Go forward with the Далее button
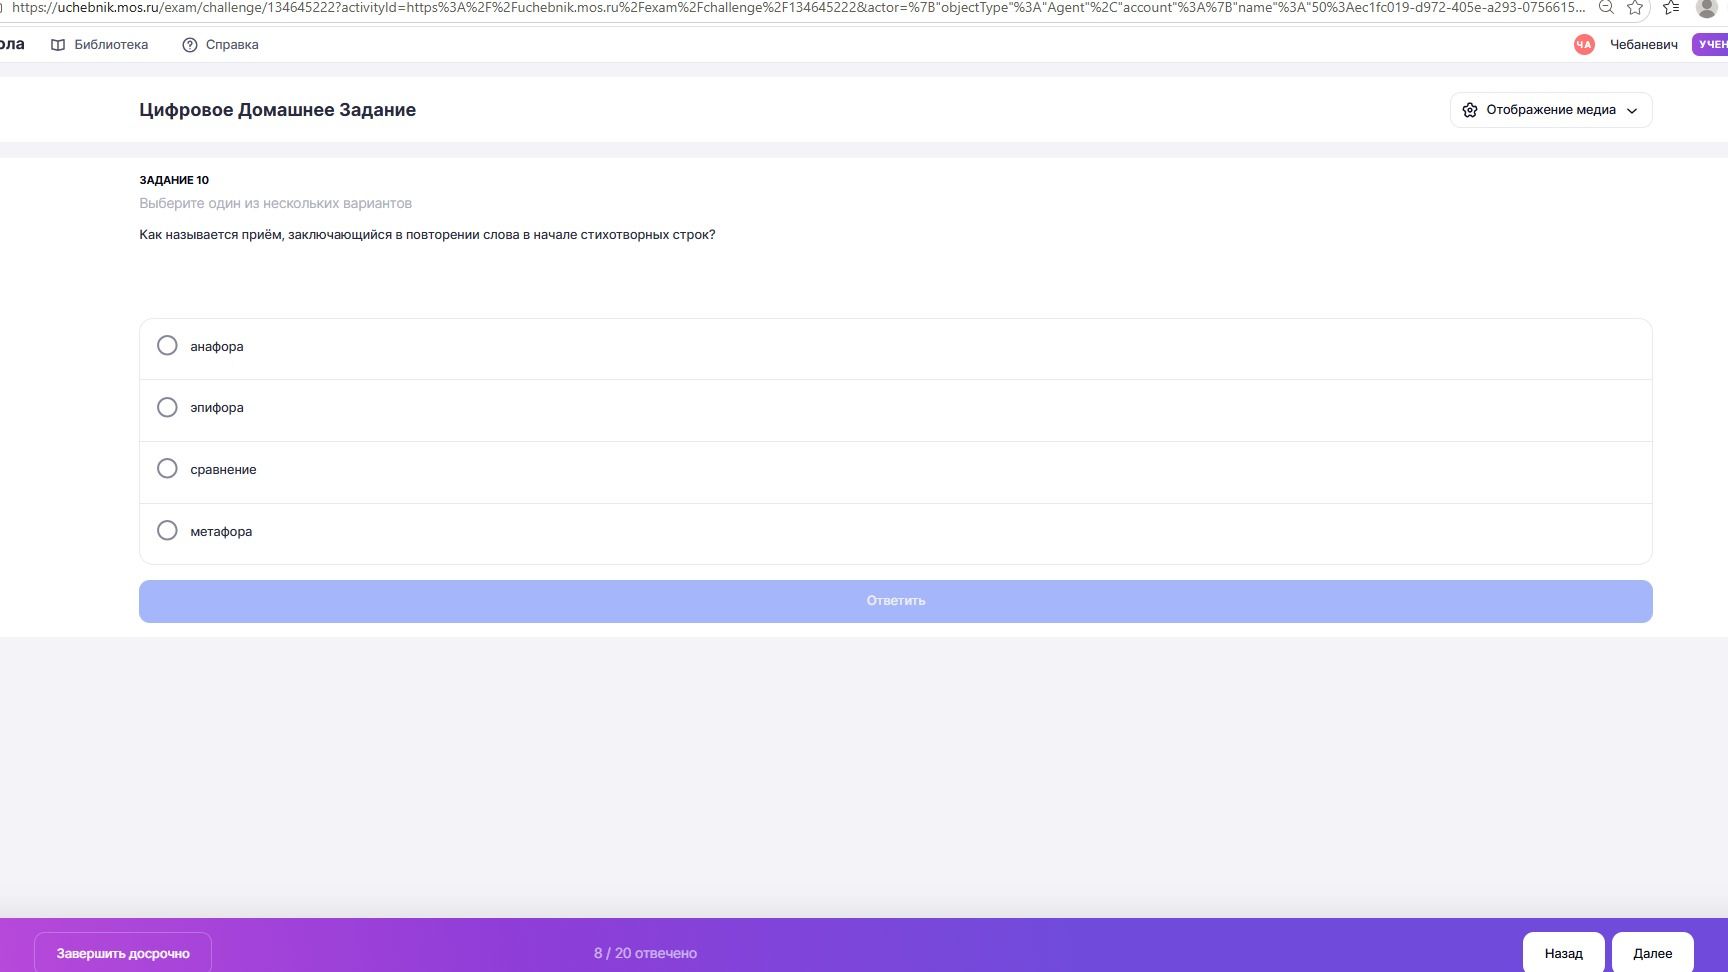Viewport: 1728px width, 972px height. coord(1652,953)
